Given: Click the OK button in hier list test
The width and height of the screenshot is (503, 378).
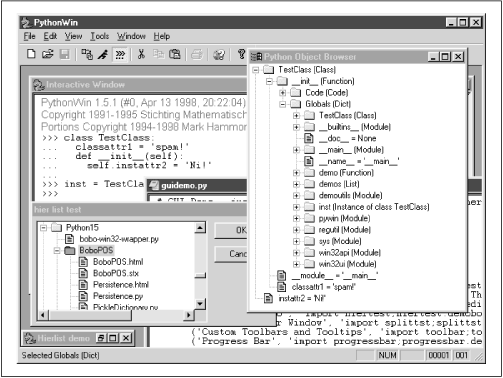Looking at the screenshot, I should click(x=231, y=230).
